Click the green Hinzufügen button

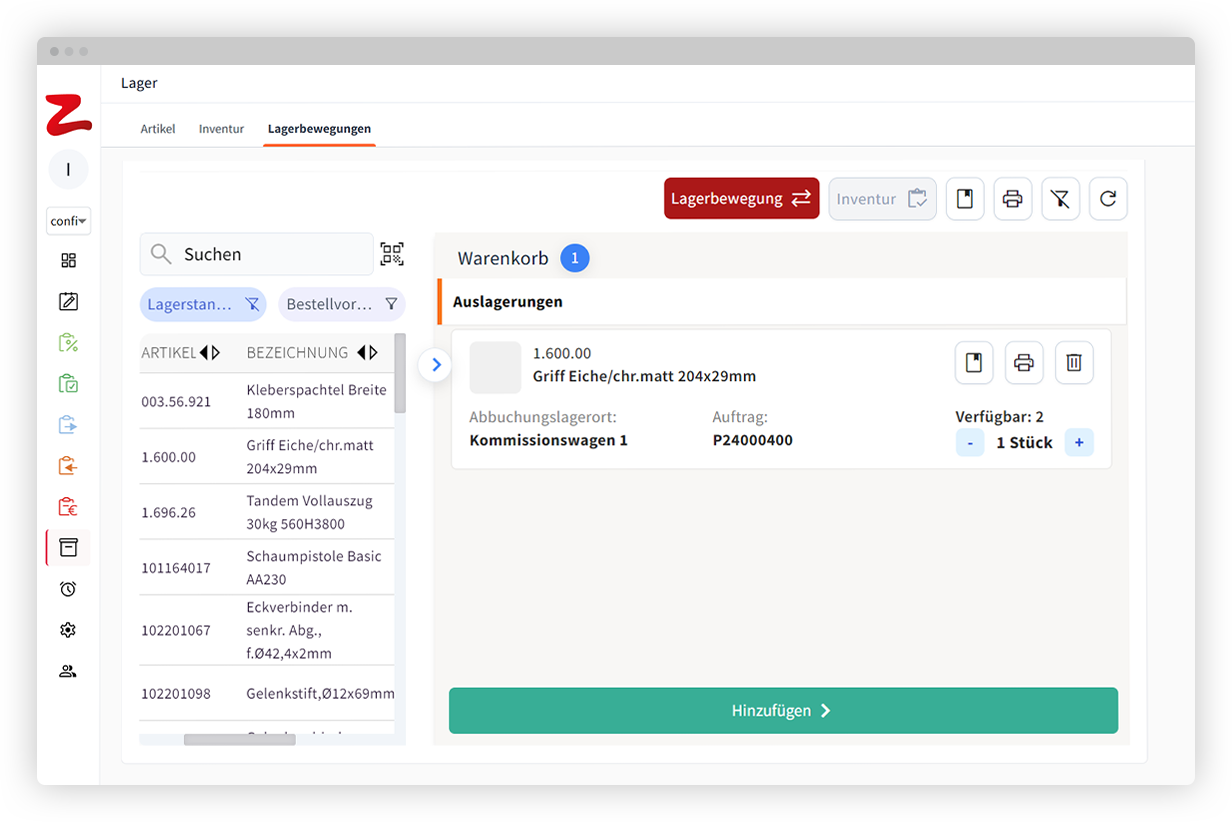click(783, 711)
